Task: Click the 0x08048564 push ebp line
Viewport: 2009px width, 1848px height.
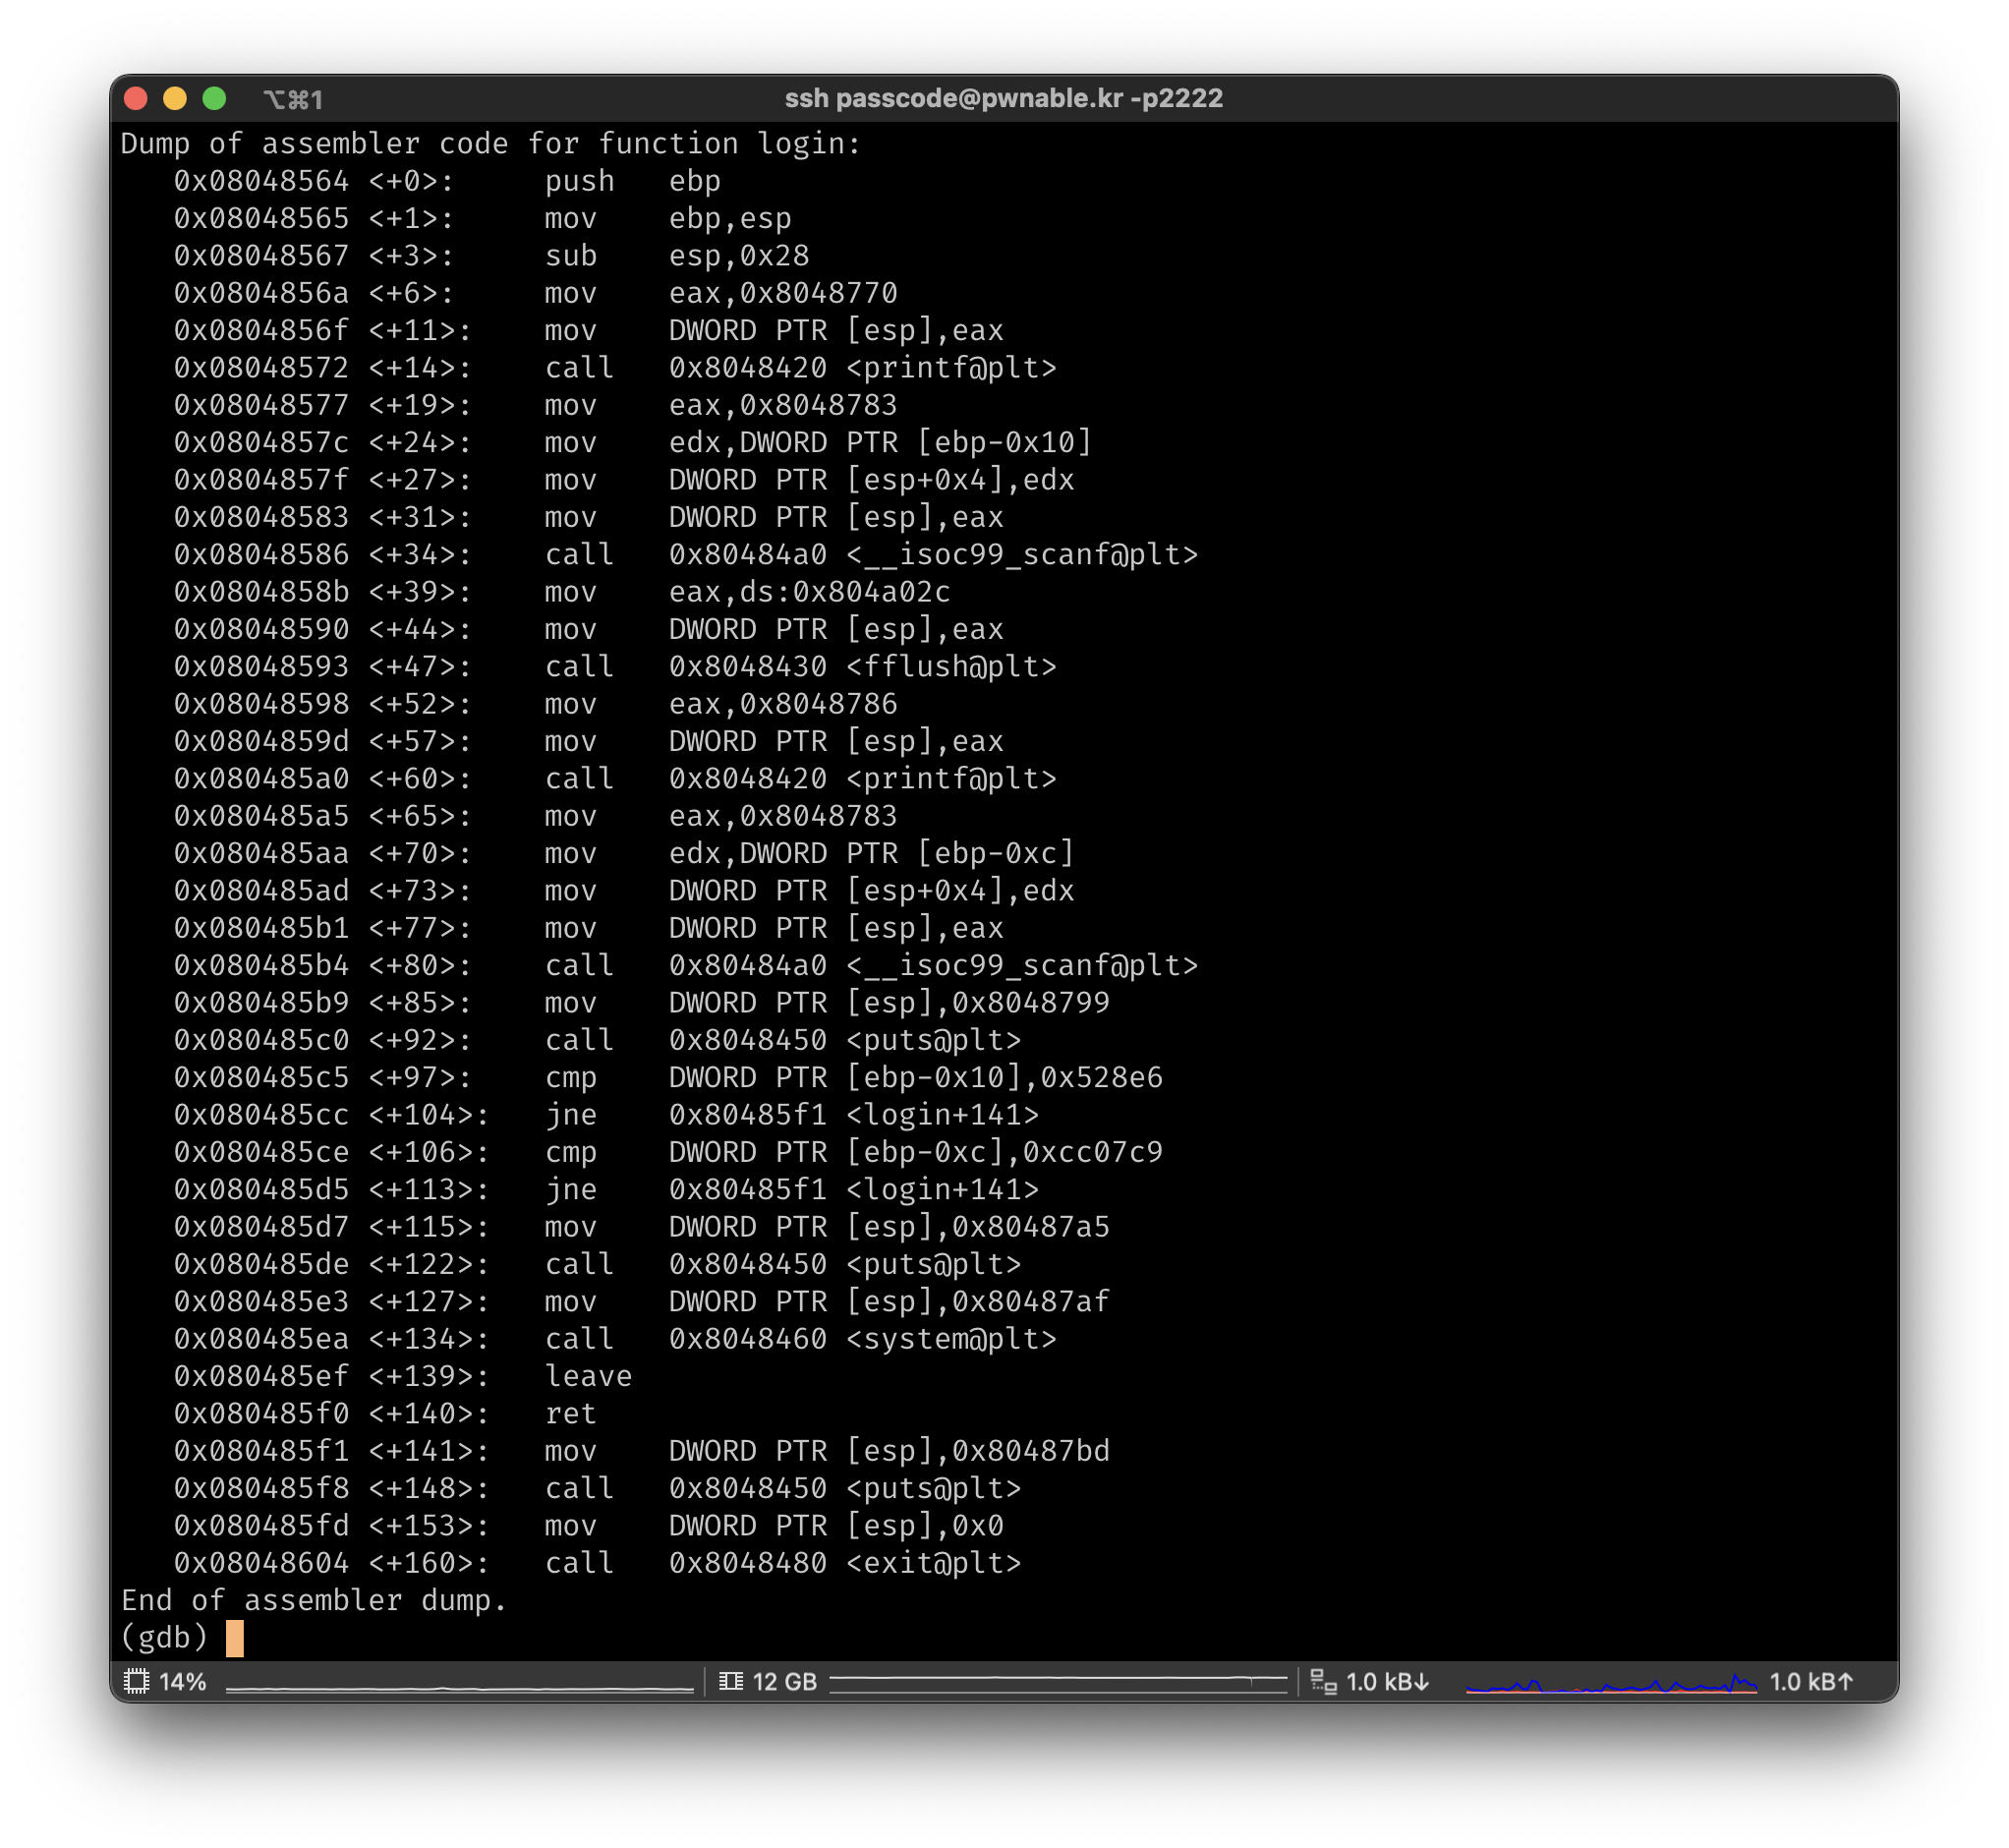Action: [446, 181]
